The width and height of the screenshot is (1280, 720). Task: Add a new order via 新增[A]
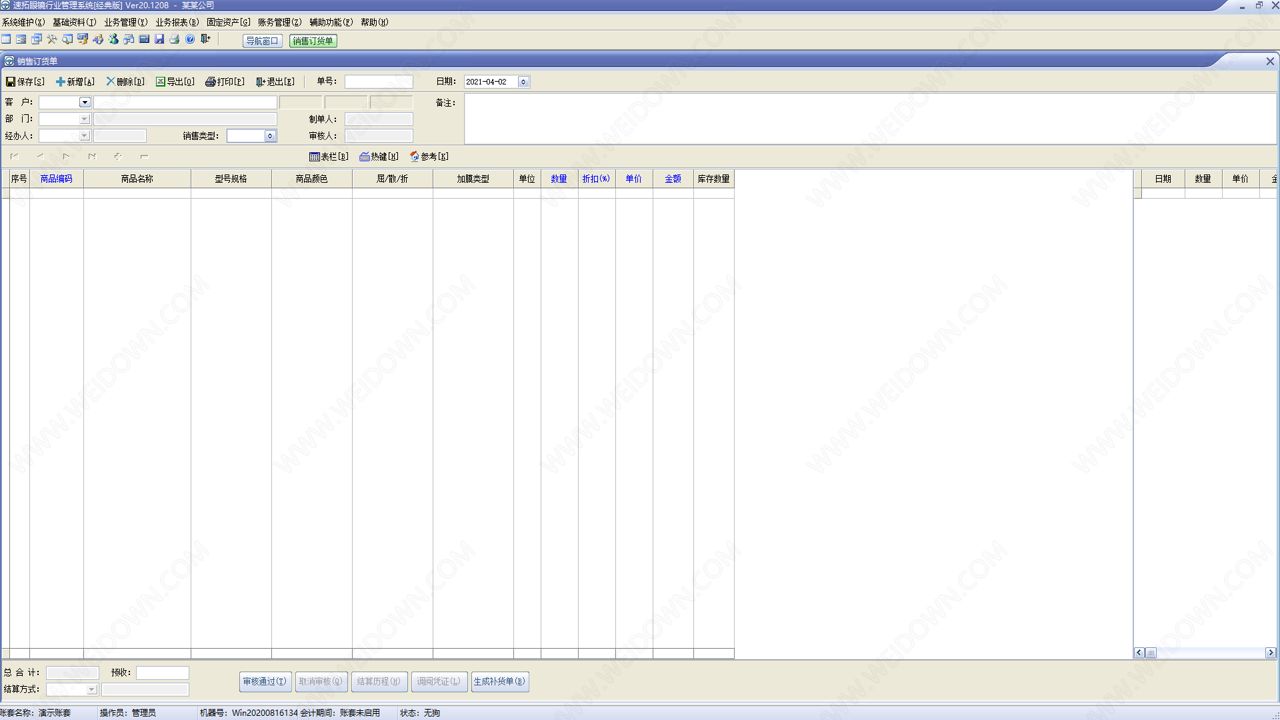(x=75, y=82)
